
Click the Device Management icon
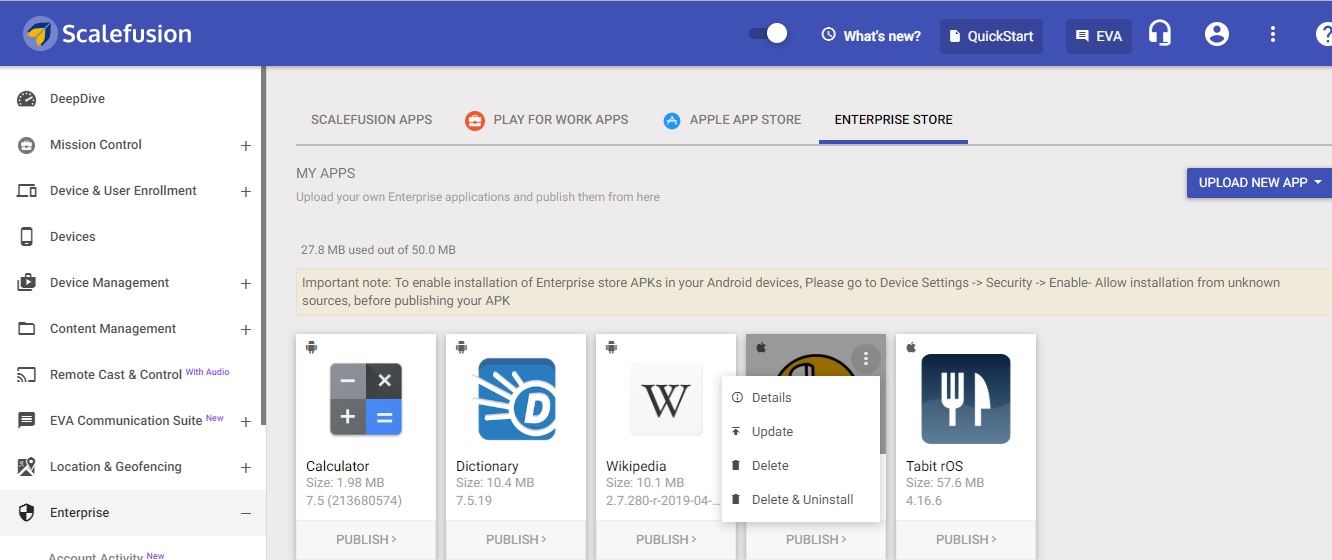27,283
